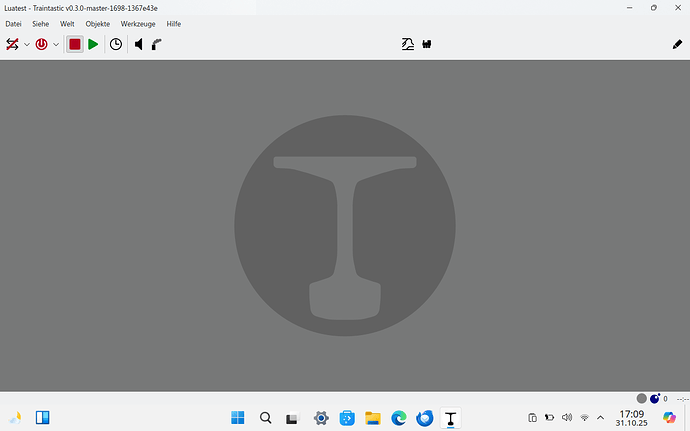Screen dimensions: 690x431
Task: Open the Objekte menu
Action: click(98, 23)
